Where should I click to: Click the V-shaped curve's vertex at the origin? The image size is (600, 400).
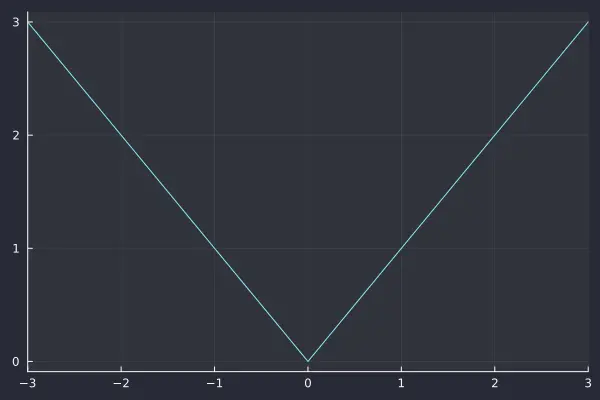[308, 361]
